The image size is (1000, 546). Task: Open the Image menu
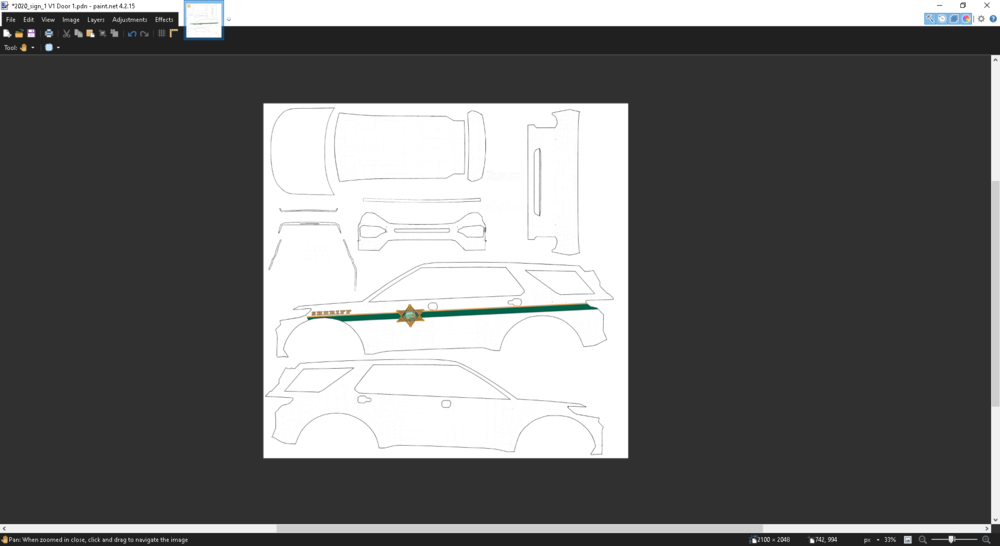[x=71, y=20]
